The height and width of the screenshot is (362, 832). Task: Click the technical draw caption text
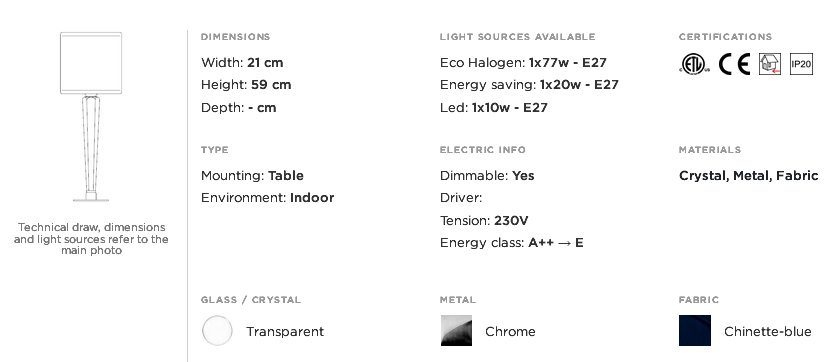pyautogui.click(x=91, y=239)
